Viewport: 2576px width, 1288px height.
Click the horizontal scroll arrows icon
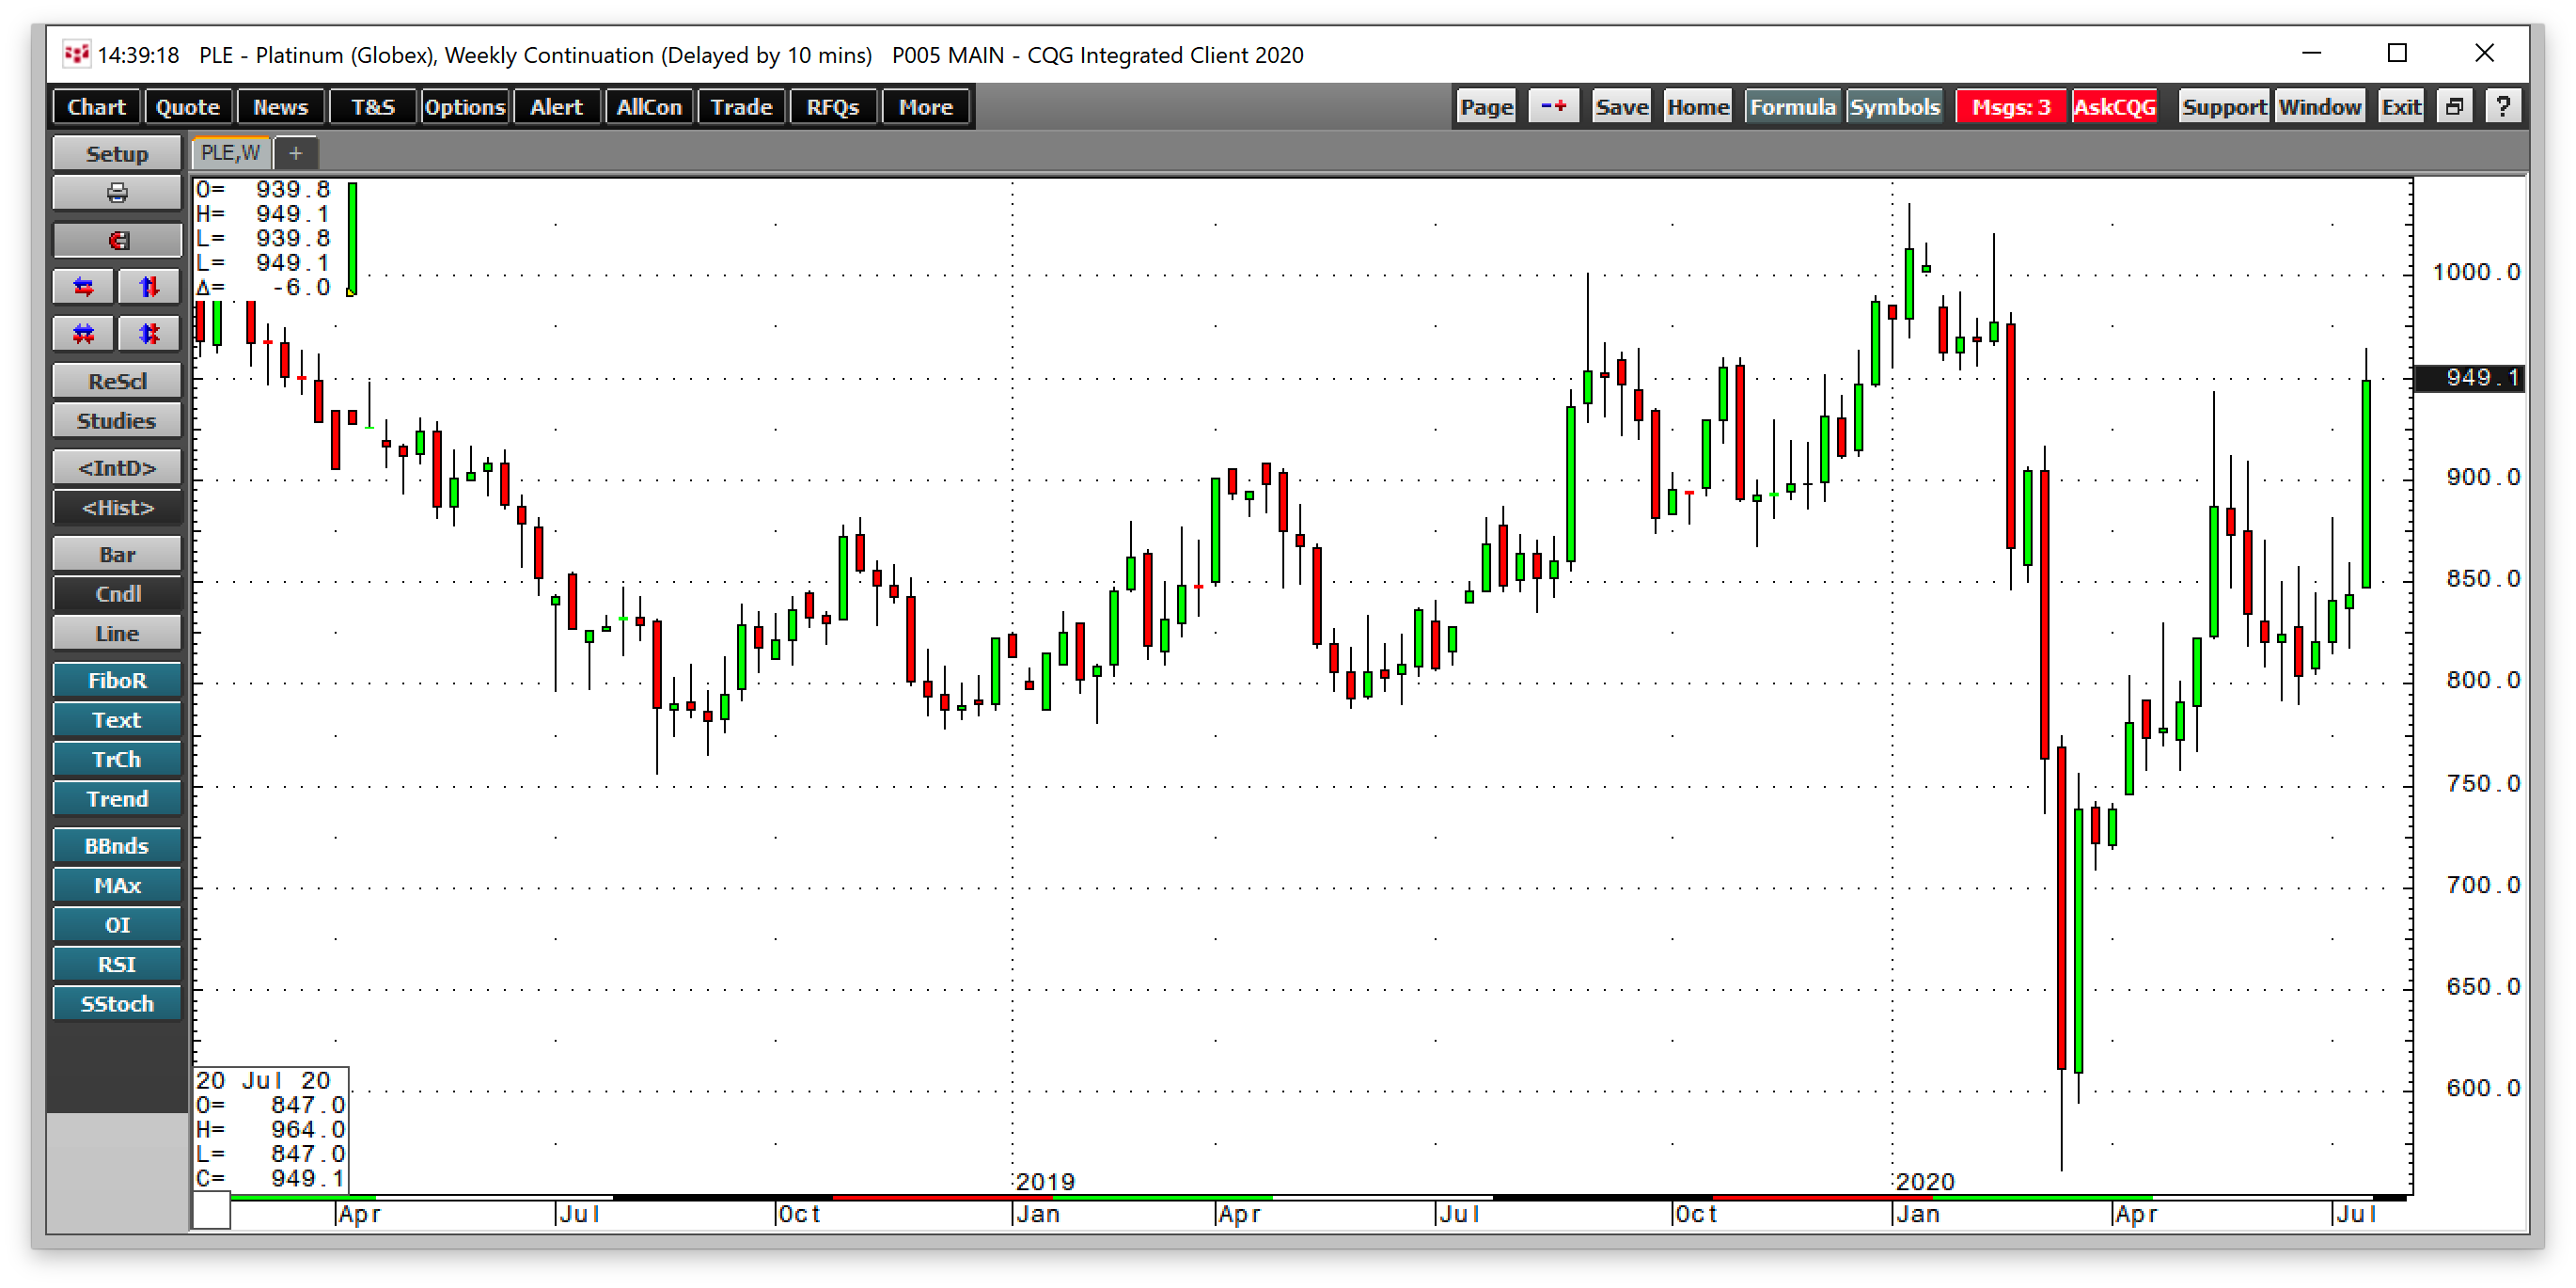point(84,287)
